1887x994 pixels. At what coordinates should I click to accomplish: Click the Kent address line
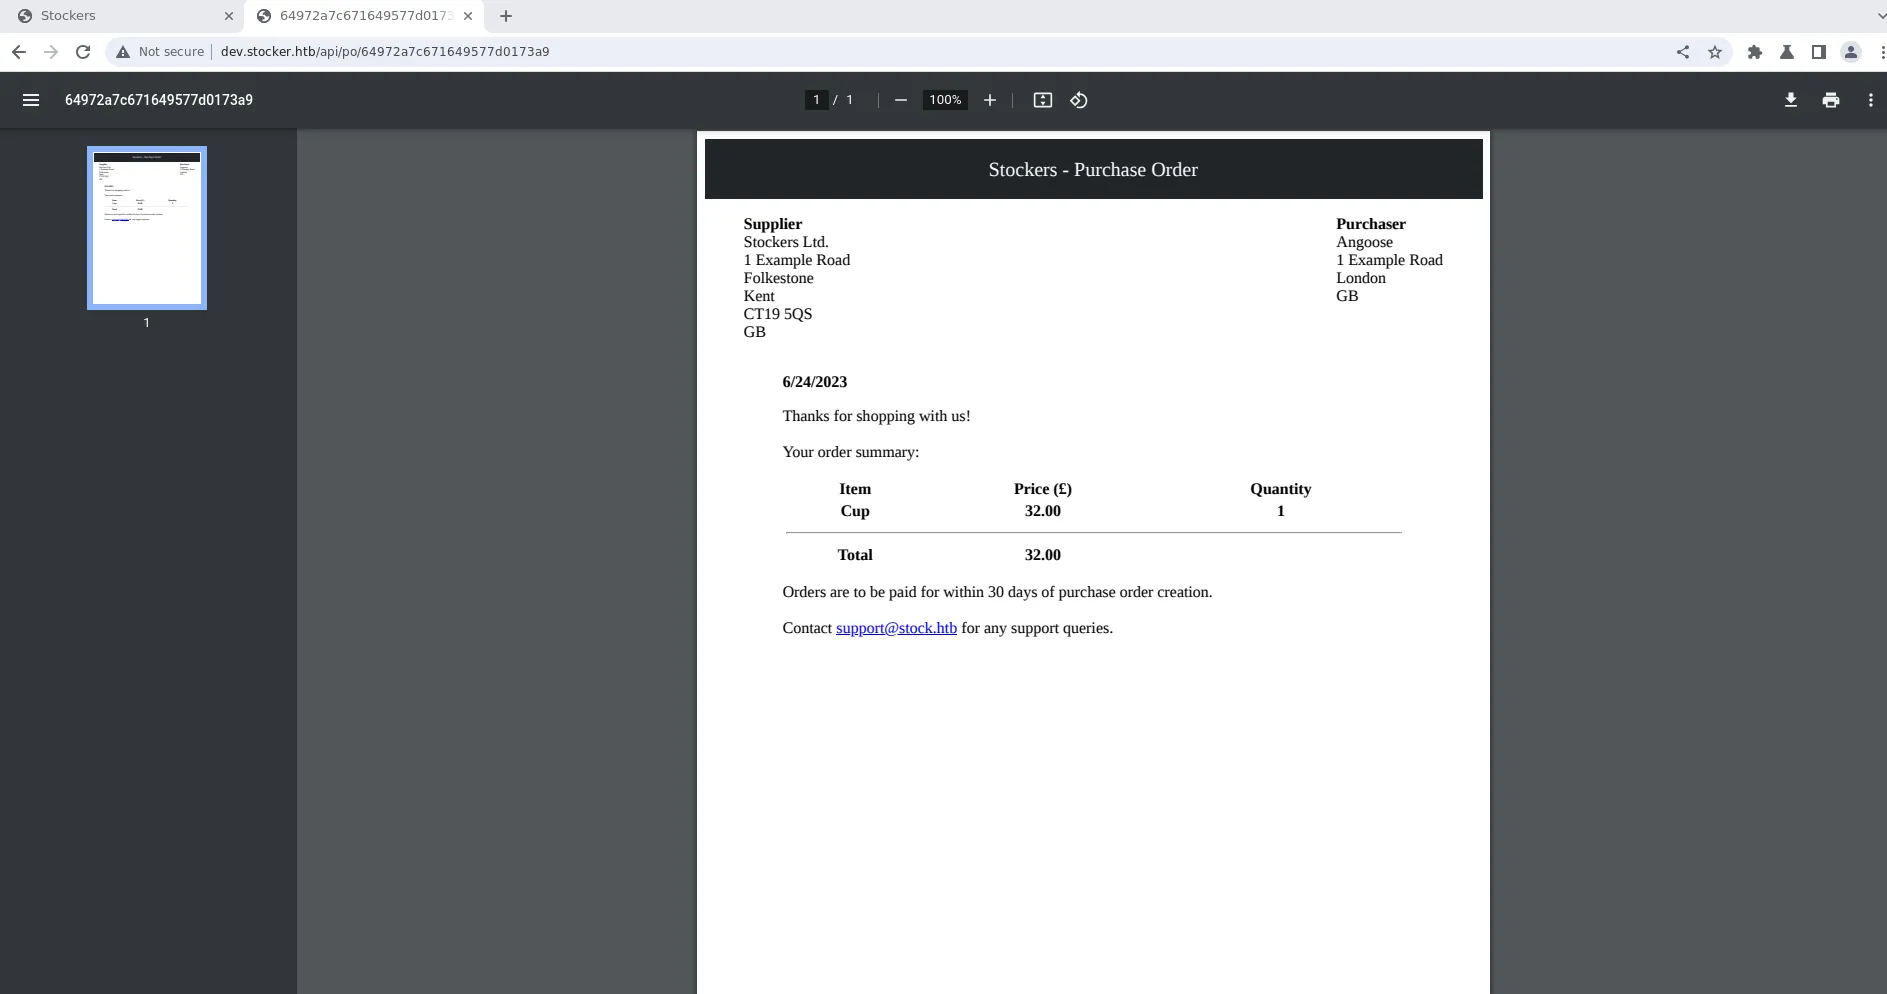click(759, 296)
